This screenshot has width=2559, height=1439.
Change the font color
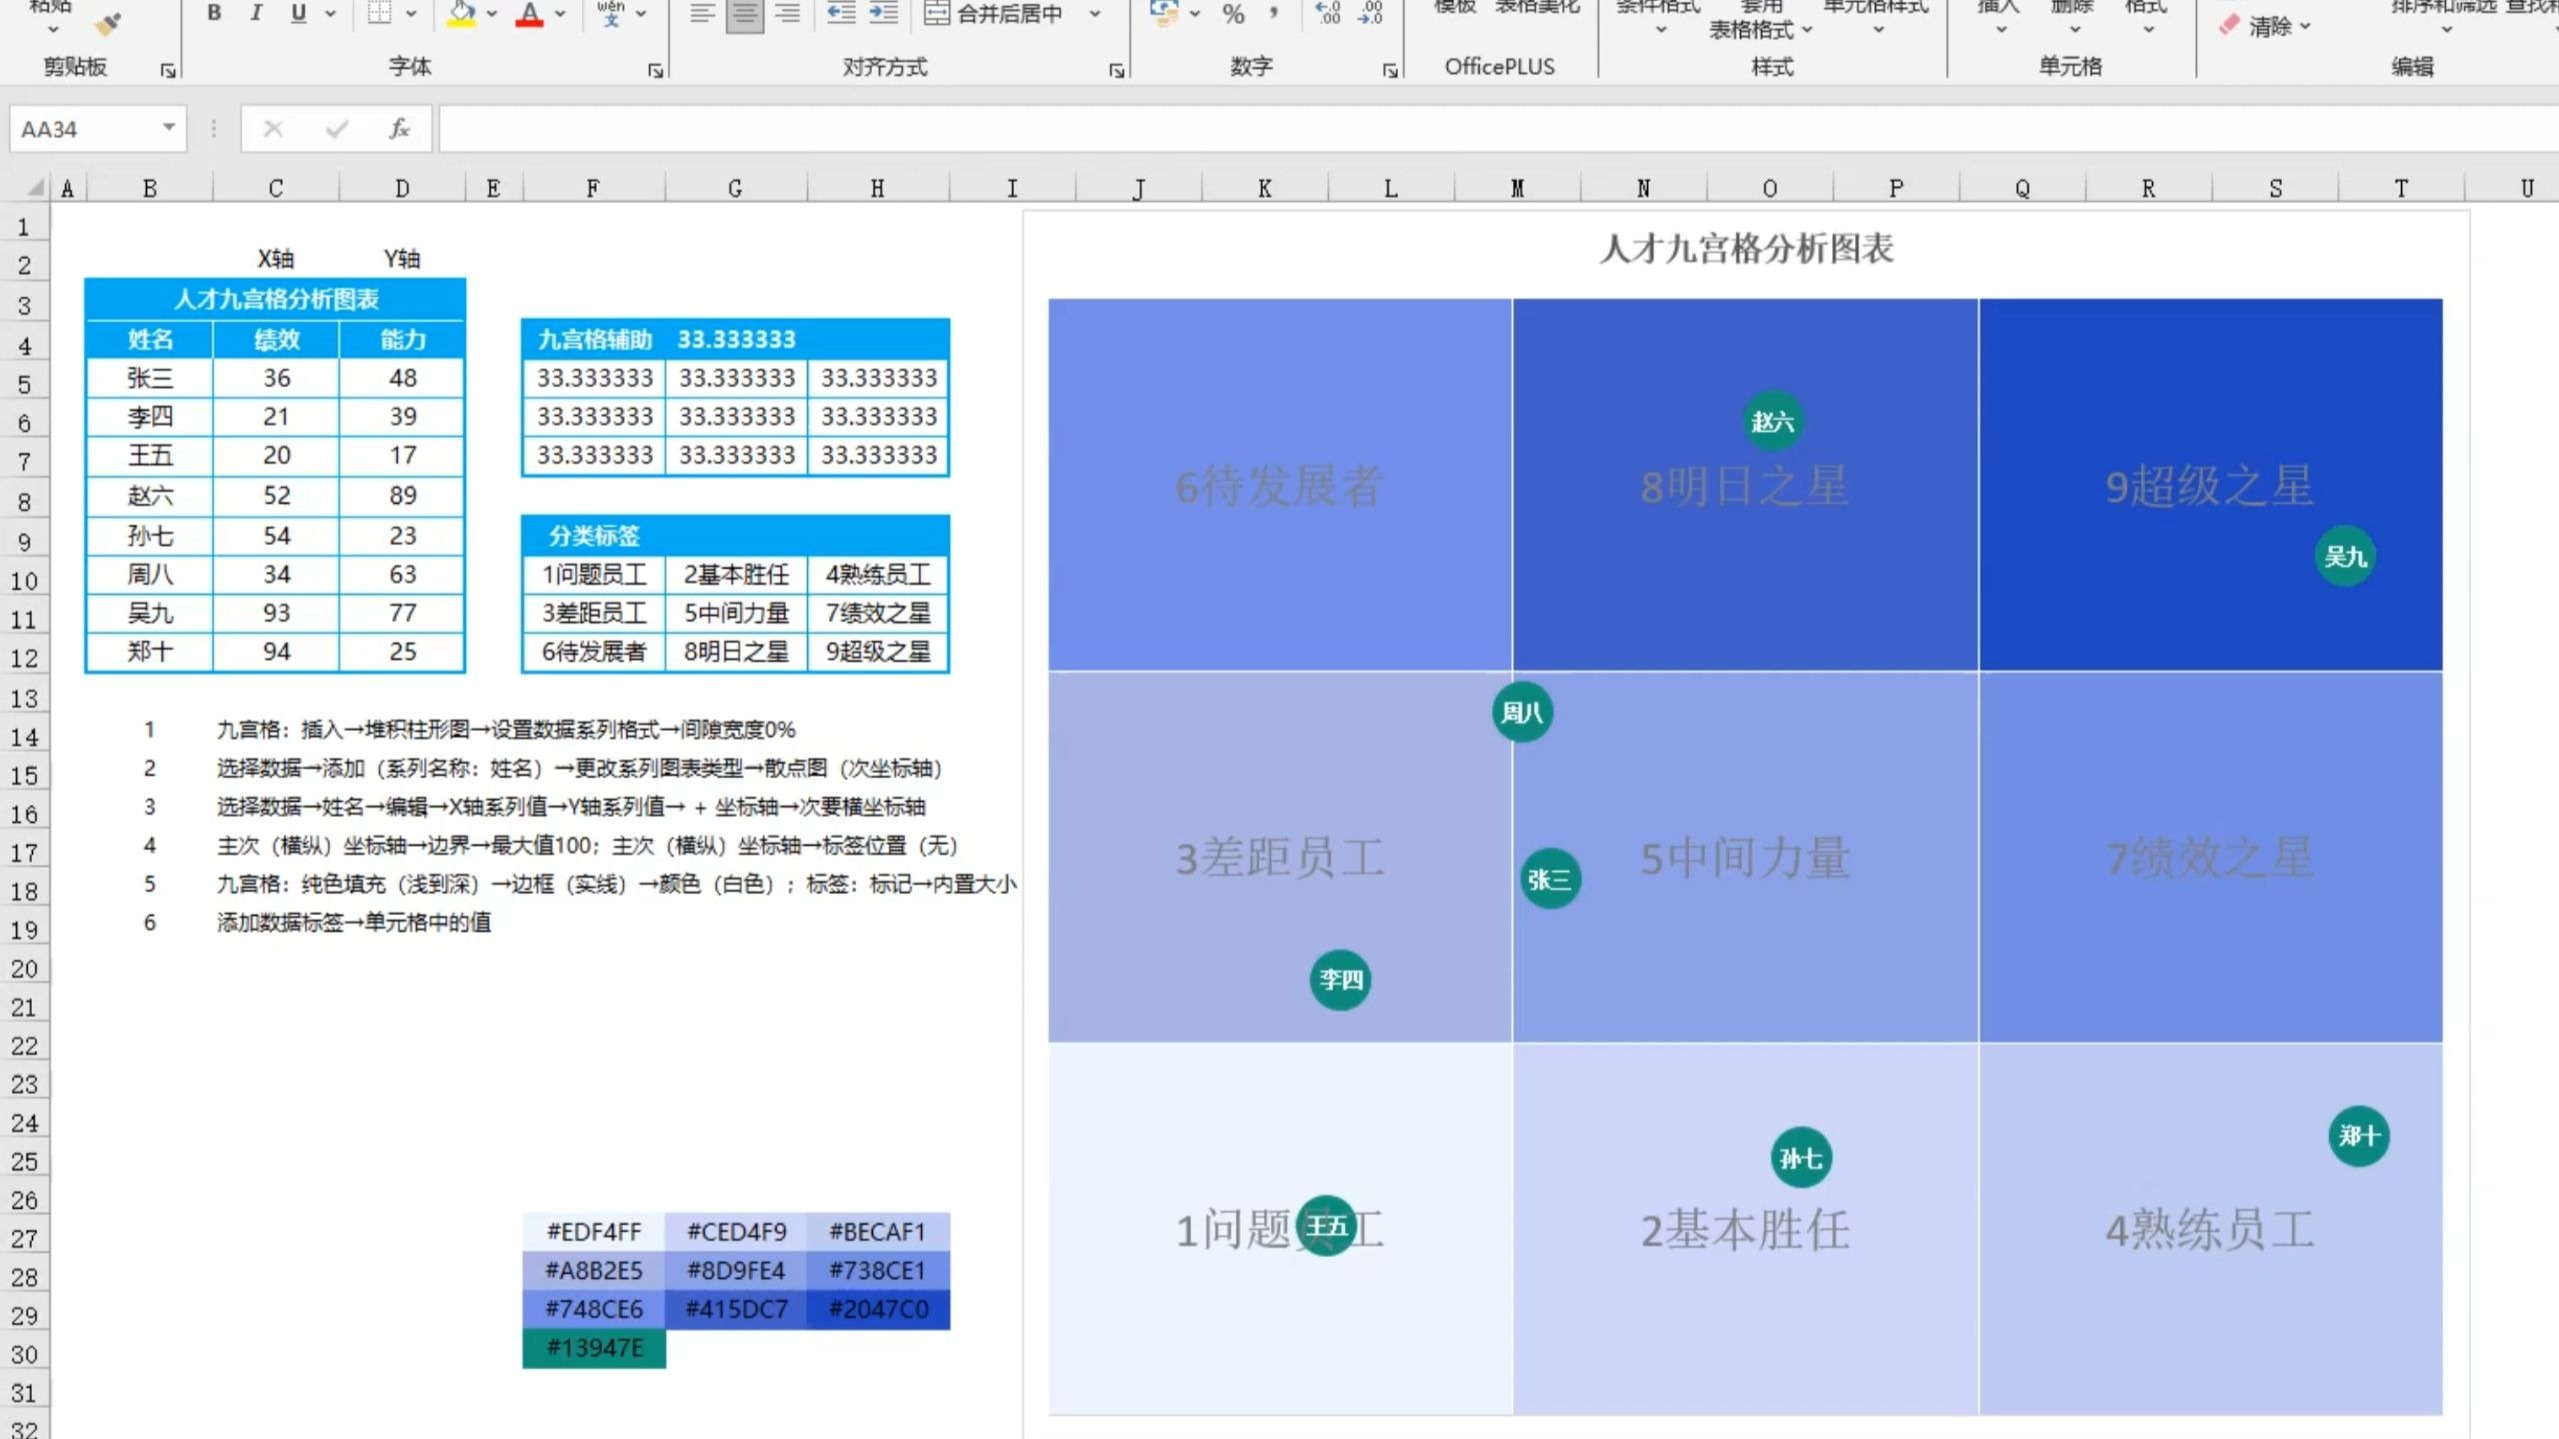(x=528, y=14)
